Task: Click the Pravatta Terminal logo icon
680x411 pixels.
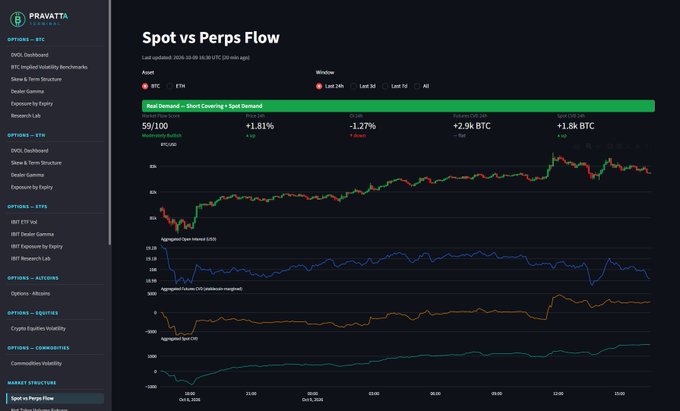Action: (x=18, y=19)
